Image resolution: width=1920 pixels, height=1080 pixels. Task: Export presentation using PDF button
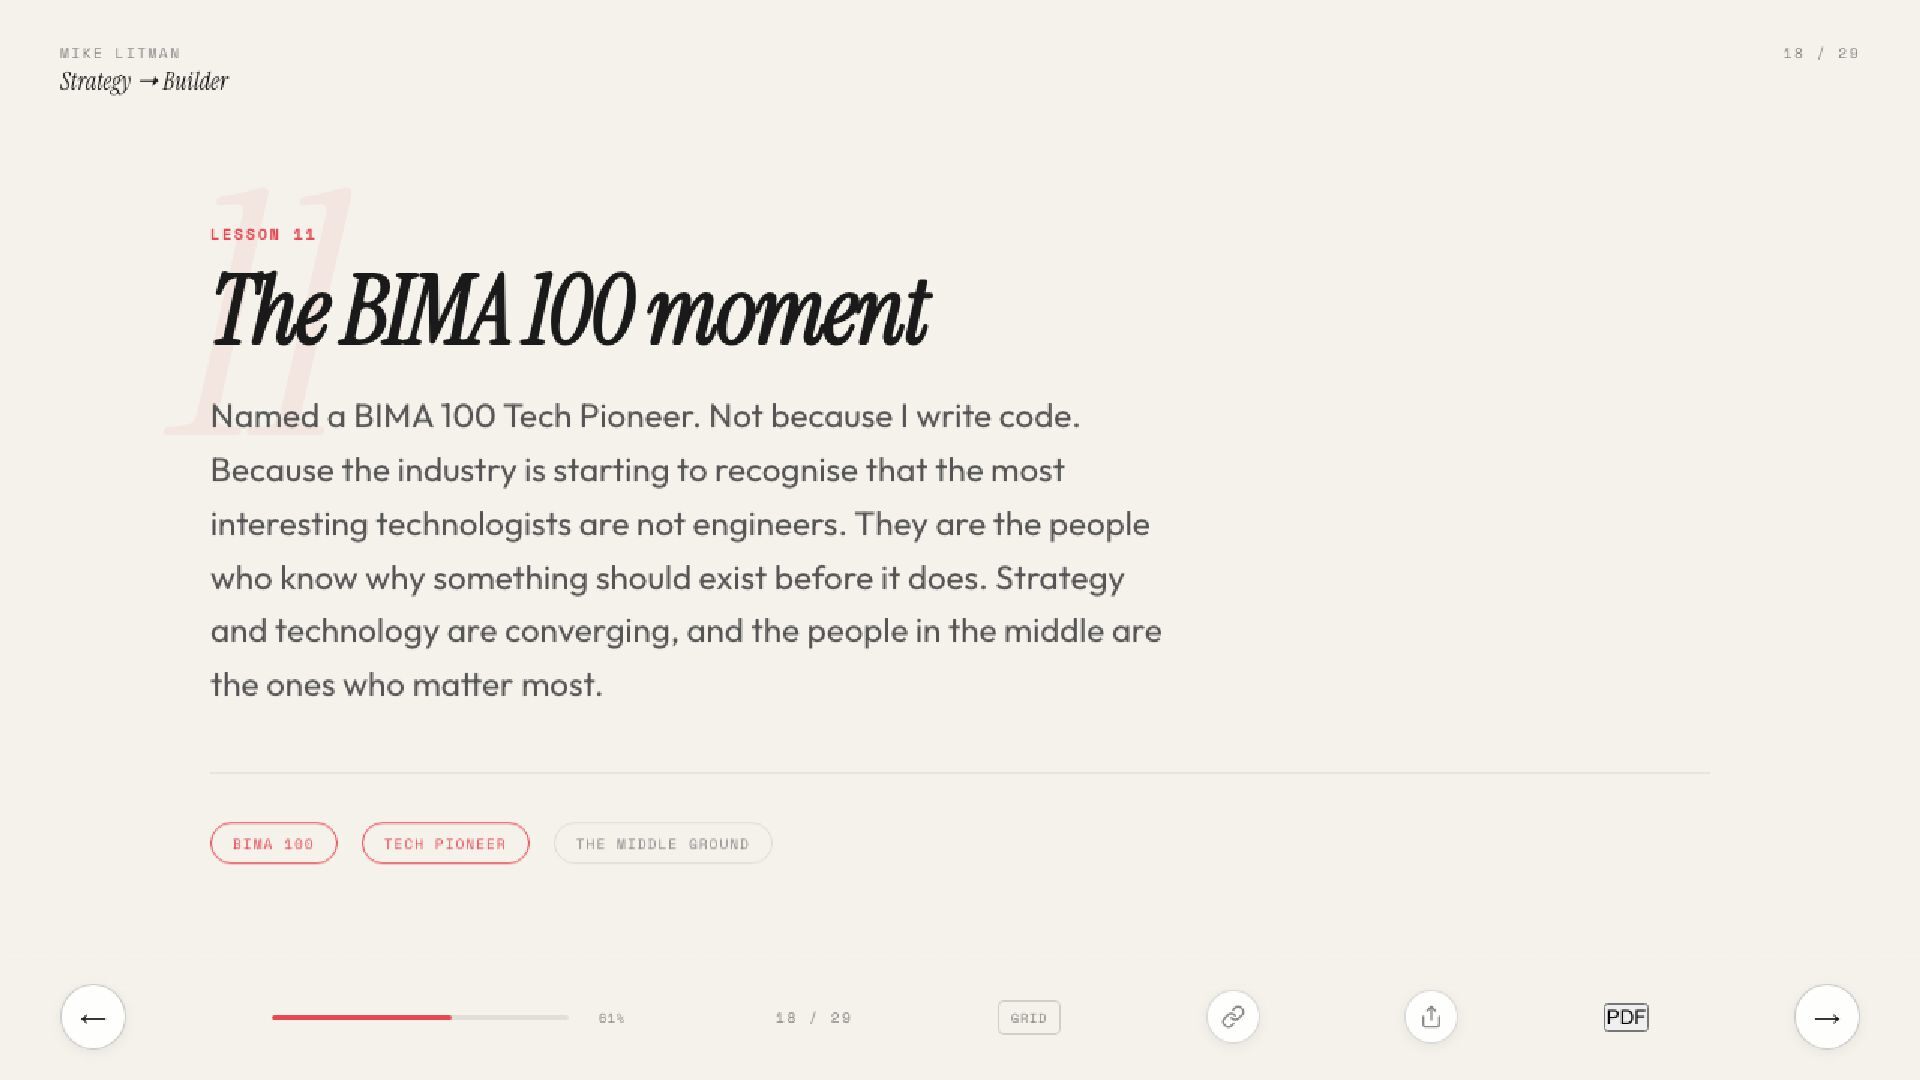click(x=1625, y=1017)
